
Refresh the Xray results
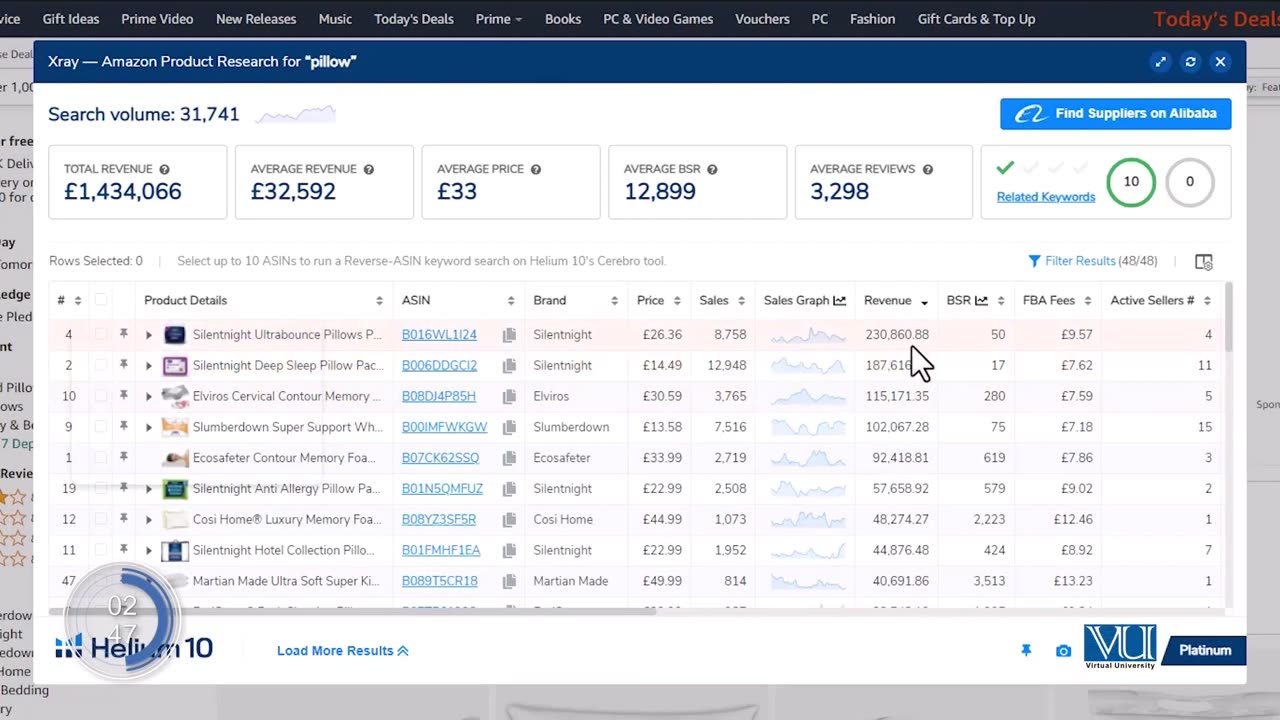point(1190,62)
